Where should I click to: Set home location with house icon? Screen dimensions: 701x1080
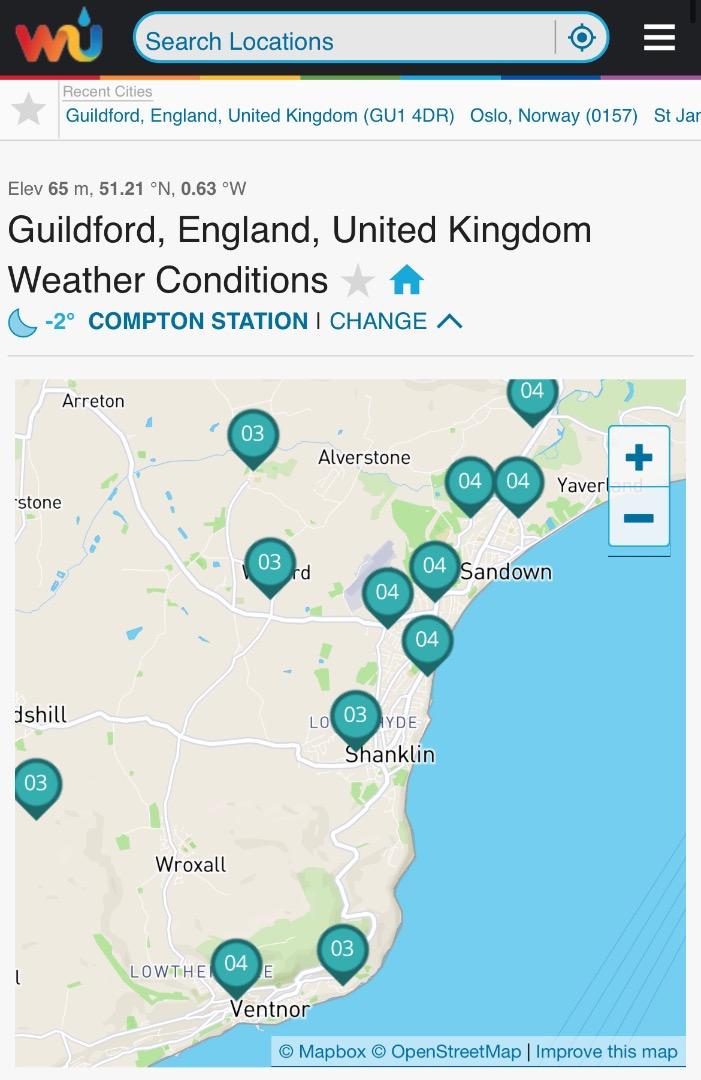pyautogui.click(x=406, y=280)
